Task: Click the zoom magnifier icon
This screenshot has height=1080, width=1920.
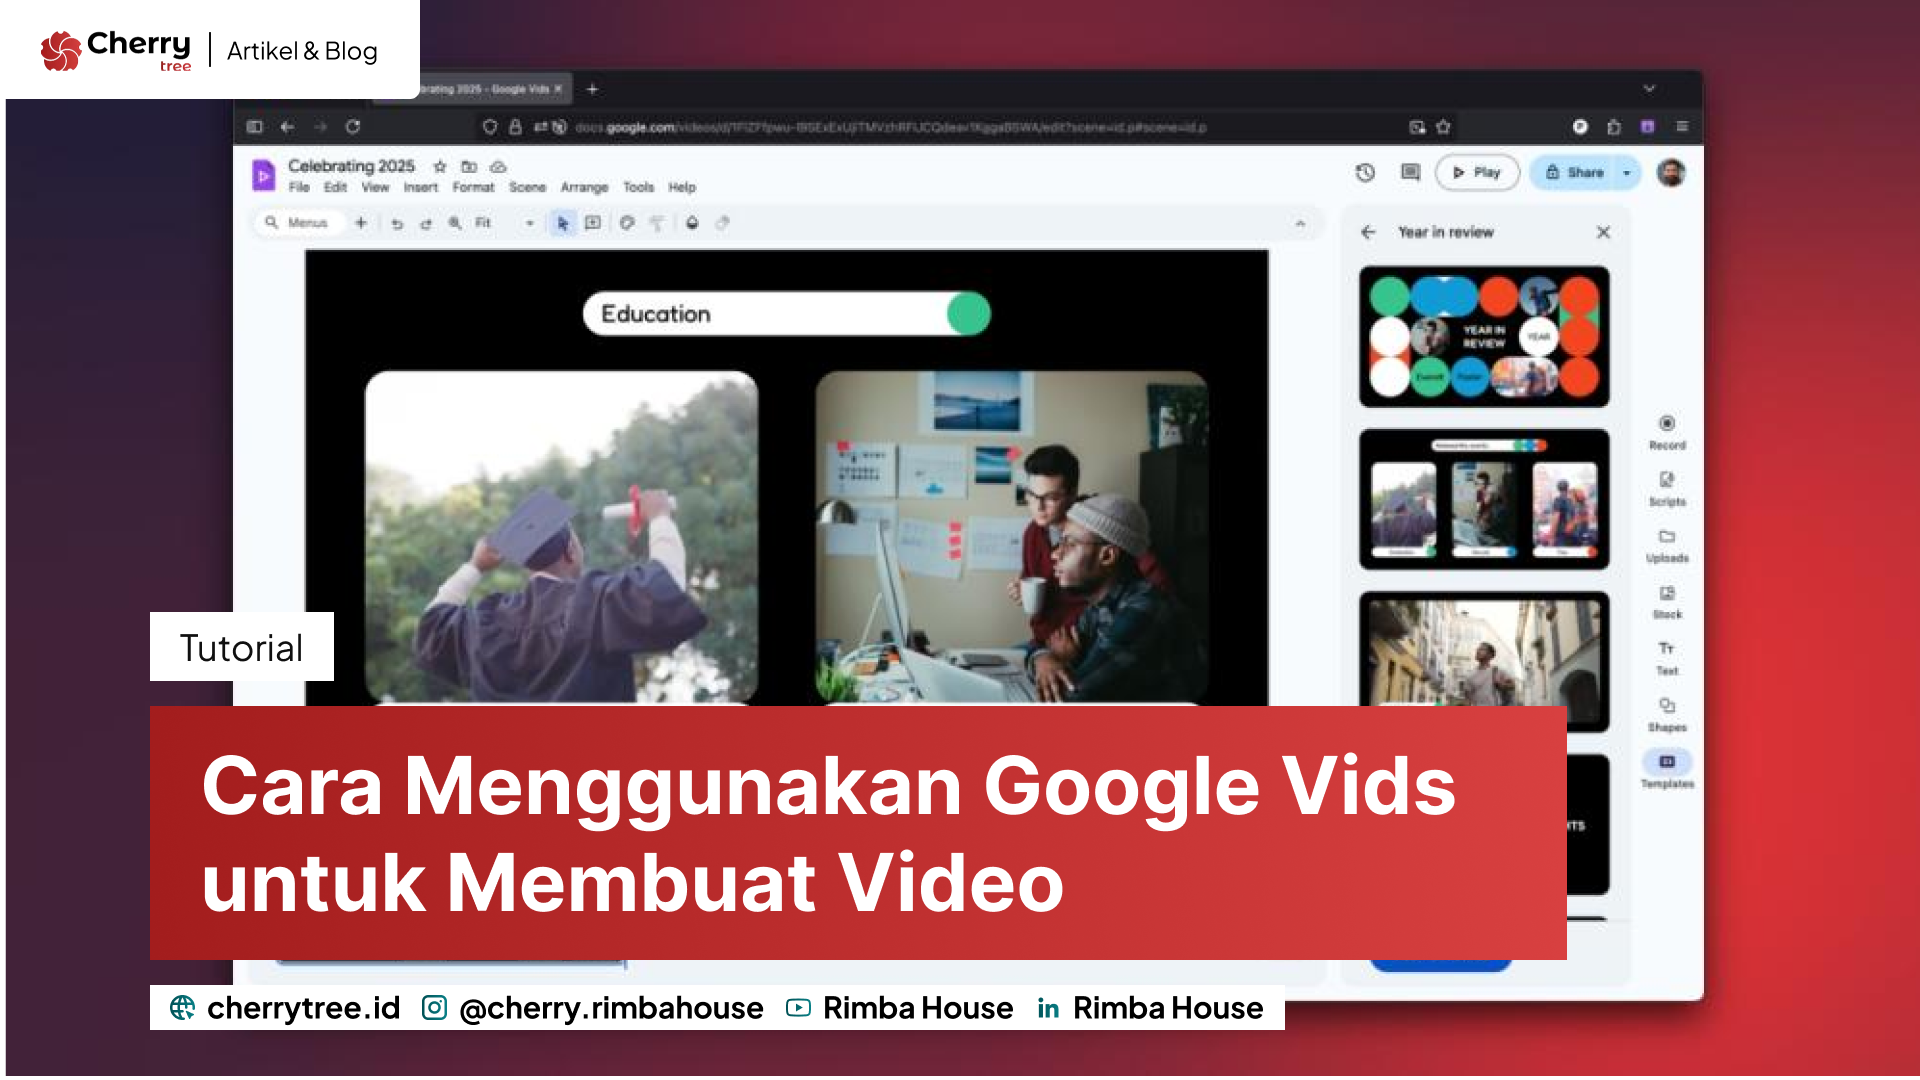Action: (455, 223)
